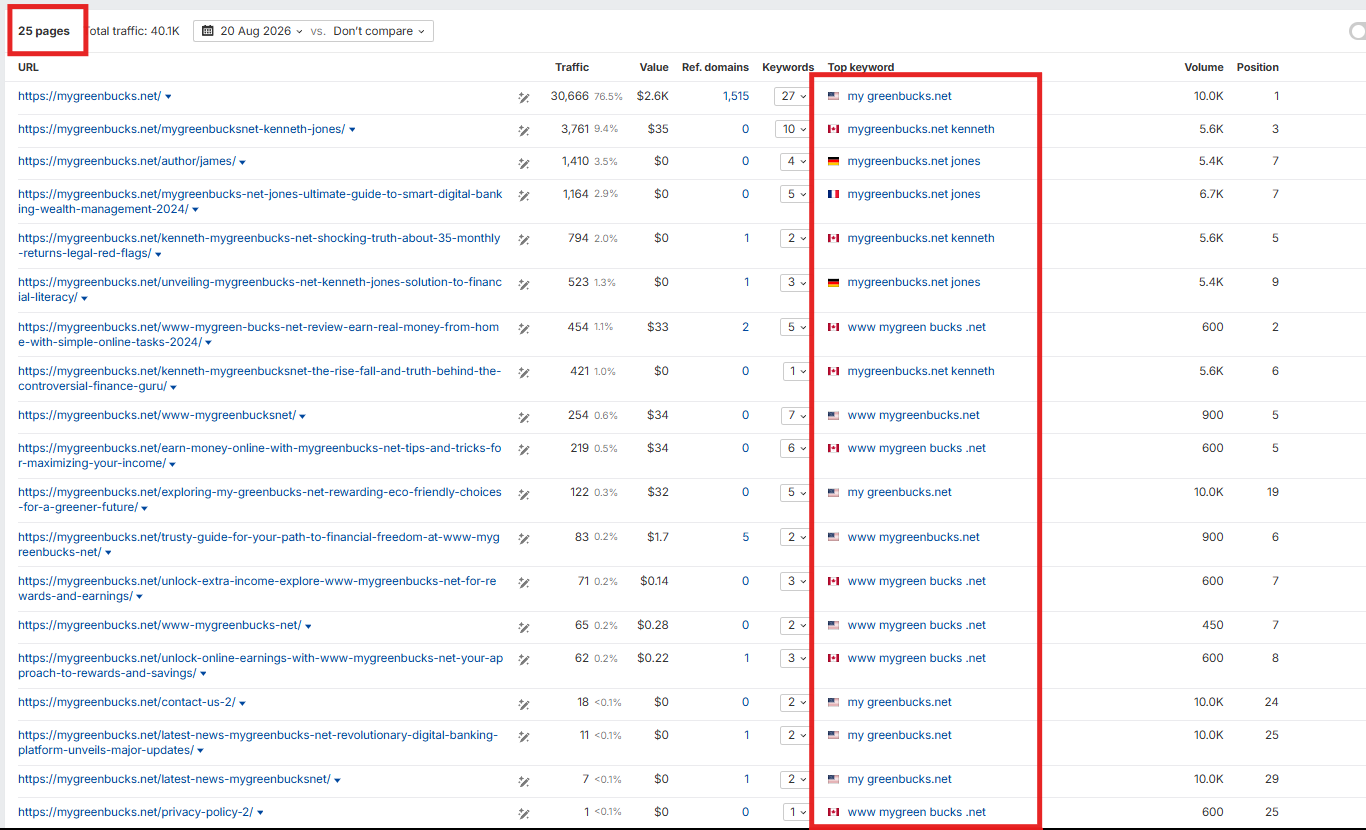Sort by the Traffic column header
Viewport: 1366px width, 830px height.
(572, 67)
